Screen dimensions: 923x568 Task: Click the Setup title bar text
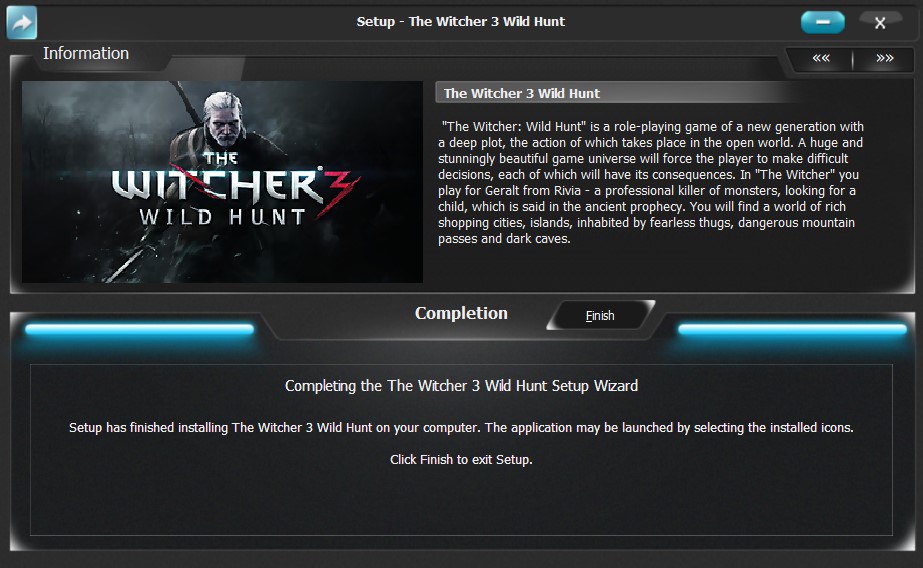(x=460, y=22)
